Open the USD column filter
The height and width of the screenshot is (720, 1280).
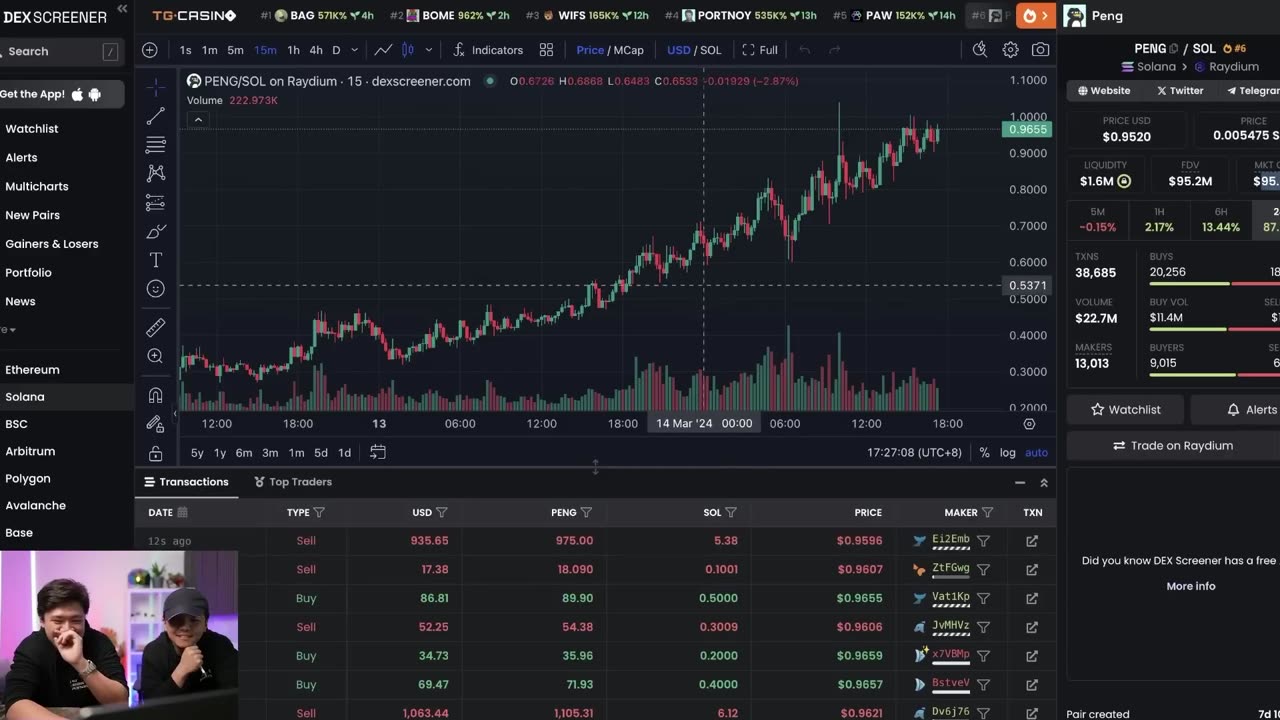tap(441, 512)
